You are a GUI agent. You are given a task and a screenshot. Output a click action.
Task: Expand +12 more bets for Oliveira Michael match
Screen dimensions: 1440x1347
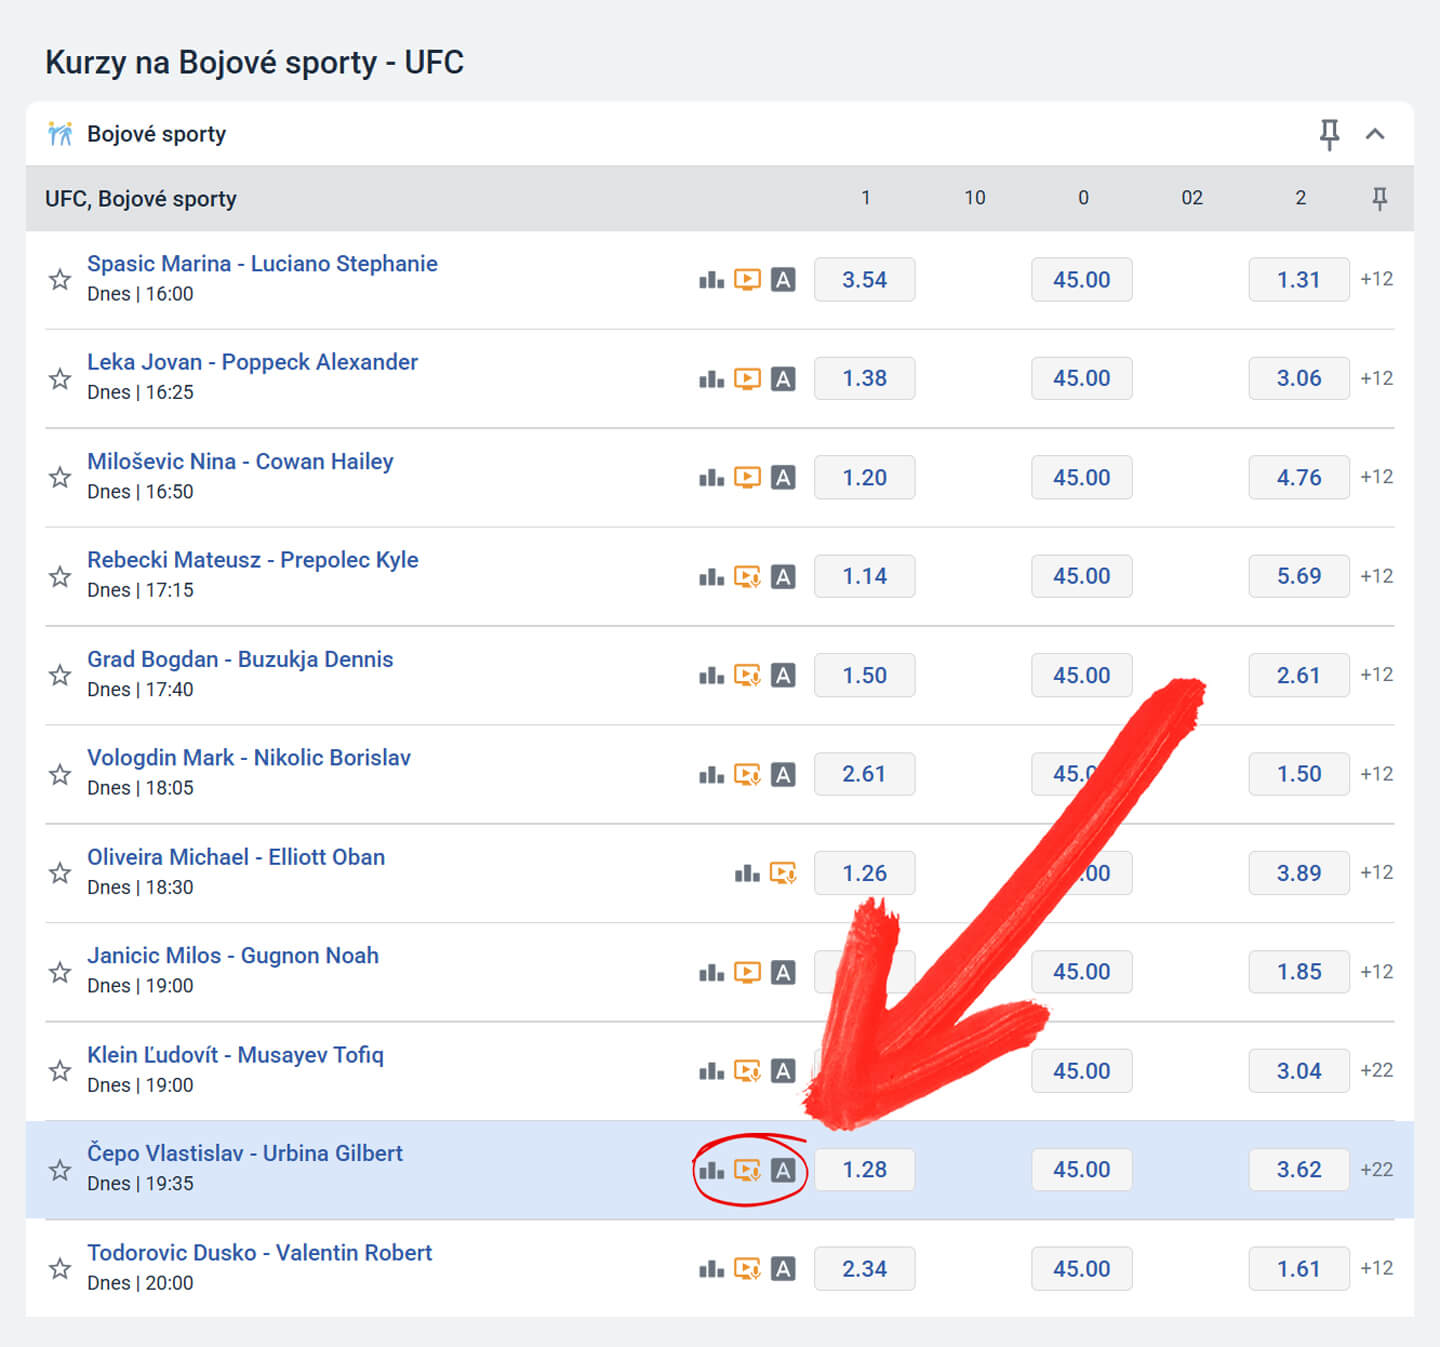click(x=1377, y=872)
